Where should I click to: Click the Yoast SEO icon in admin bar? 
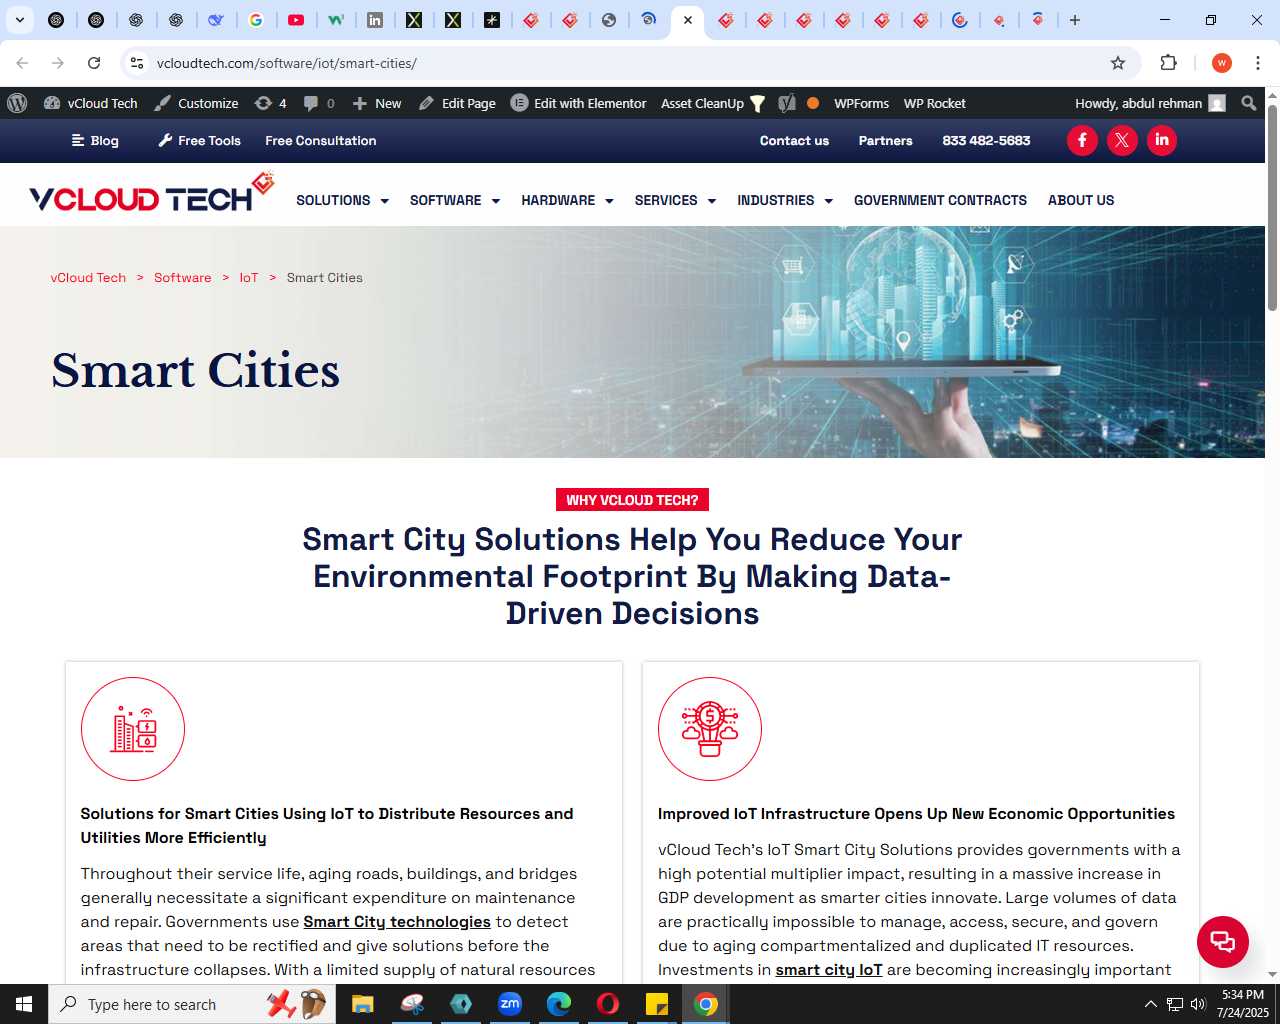pyautogui.click(x=787, y=103)
